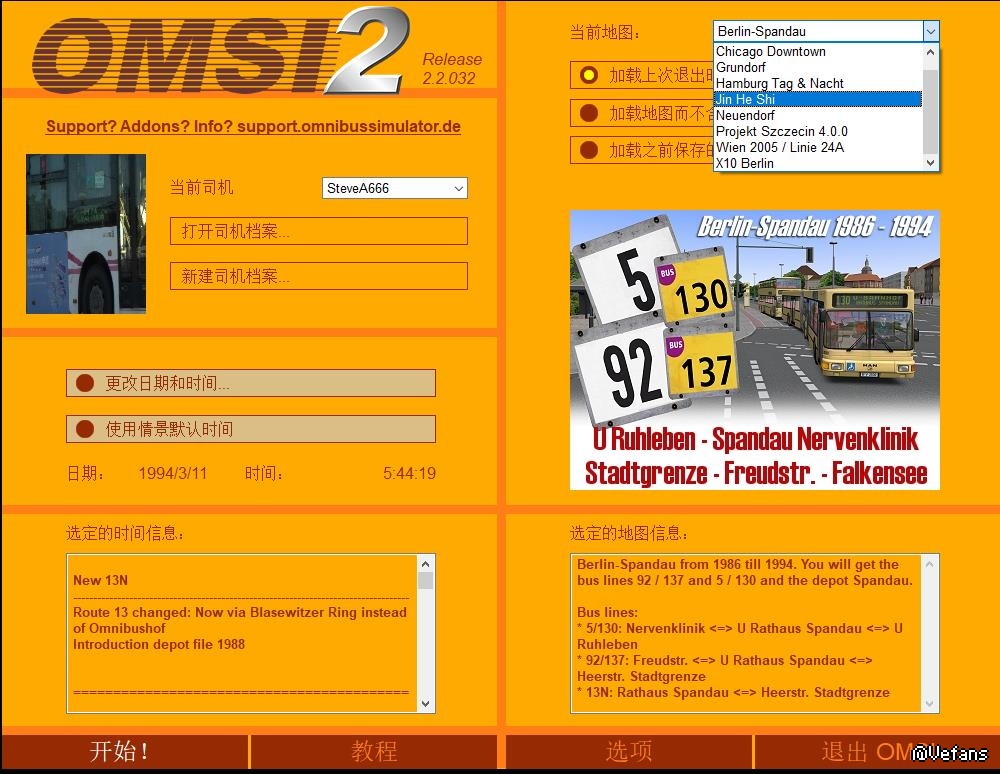Click the driver bus photo thumbnail

pyautogui.click(x=86, y=234)
